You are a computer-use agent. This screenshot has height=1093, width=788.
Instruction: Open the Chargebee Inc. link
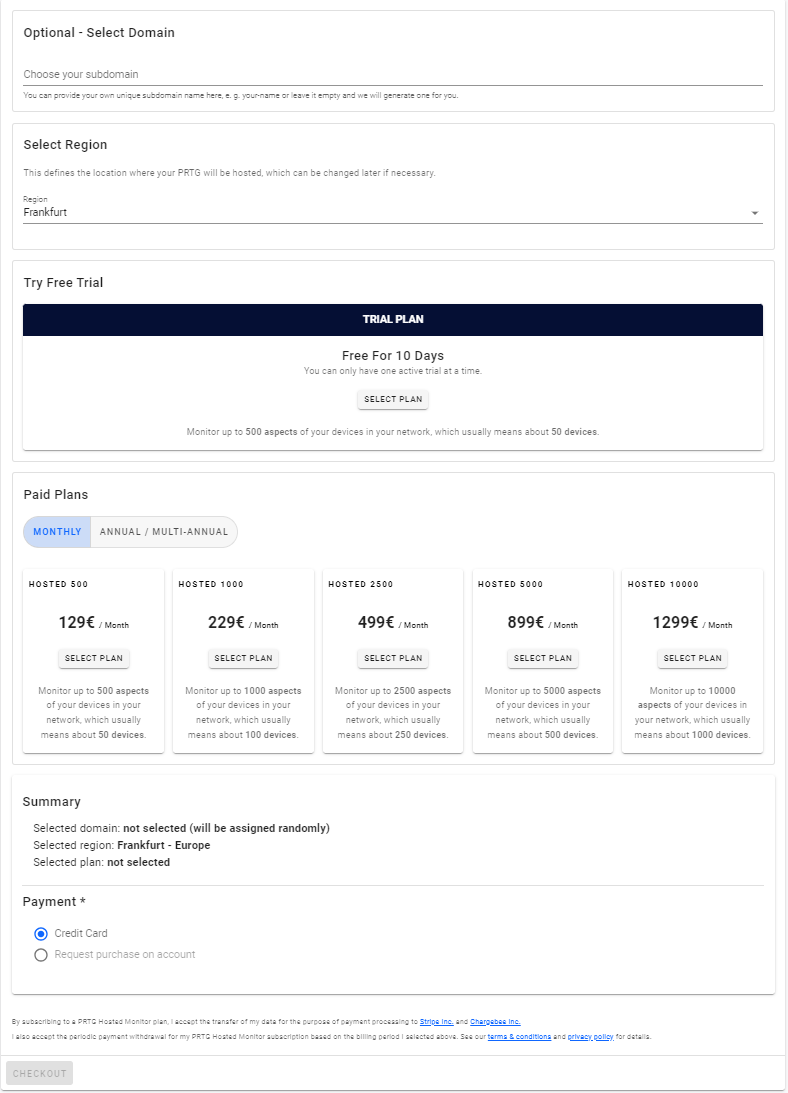click(495, 1022)
